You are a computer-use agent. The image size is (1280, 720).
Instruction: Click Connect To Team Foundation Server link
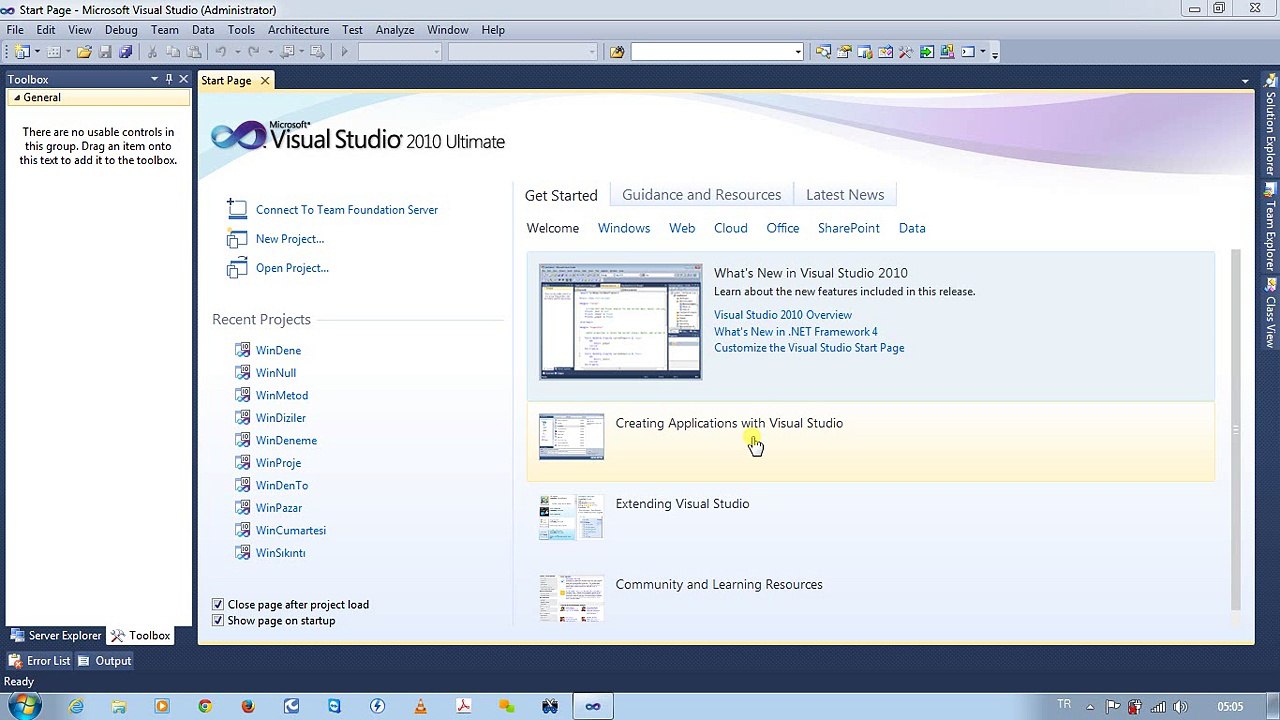(346, 210)
